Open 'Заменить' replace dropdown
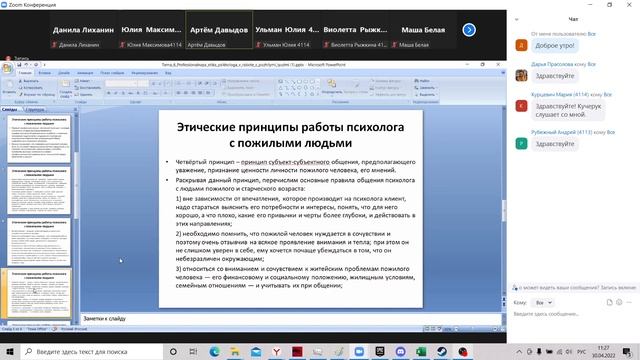This screenshot has height=360, width=640. click(425, 88)
